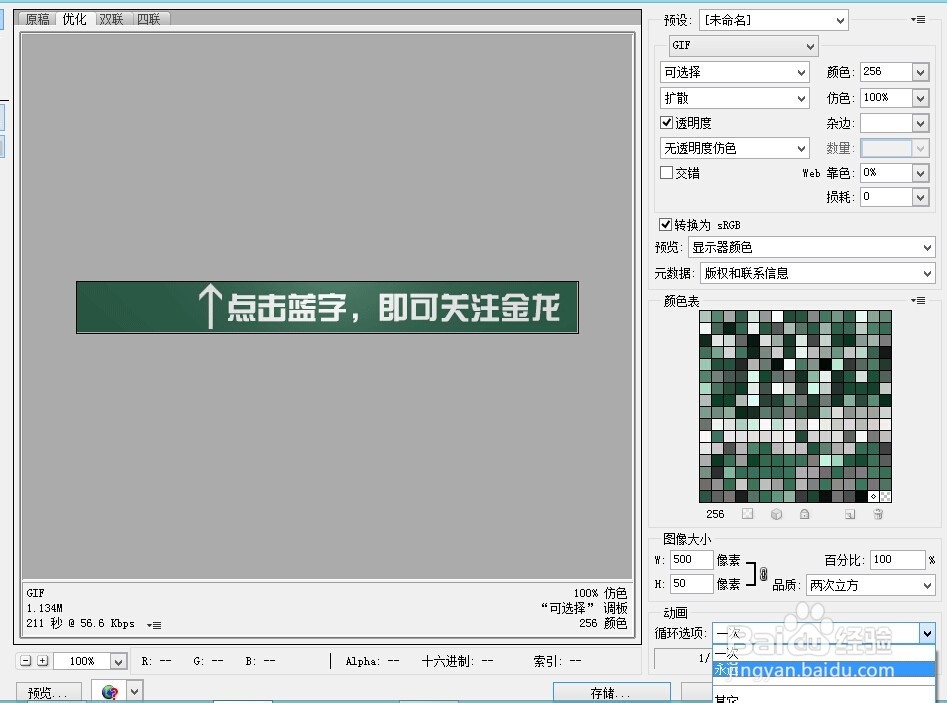The width and height of the screenshot is (947, 703).
Task: Click the delete color trash icon
Action: click(878, 514)
